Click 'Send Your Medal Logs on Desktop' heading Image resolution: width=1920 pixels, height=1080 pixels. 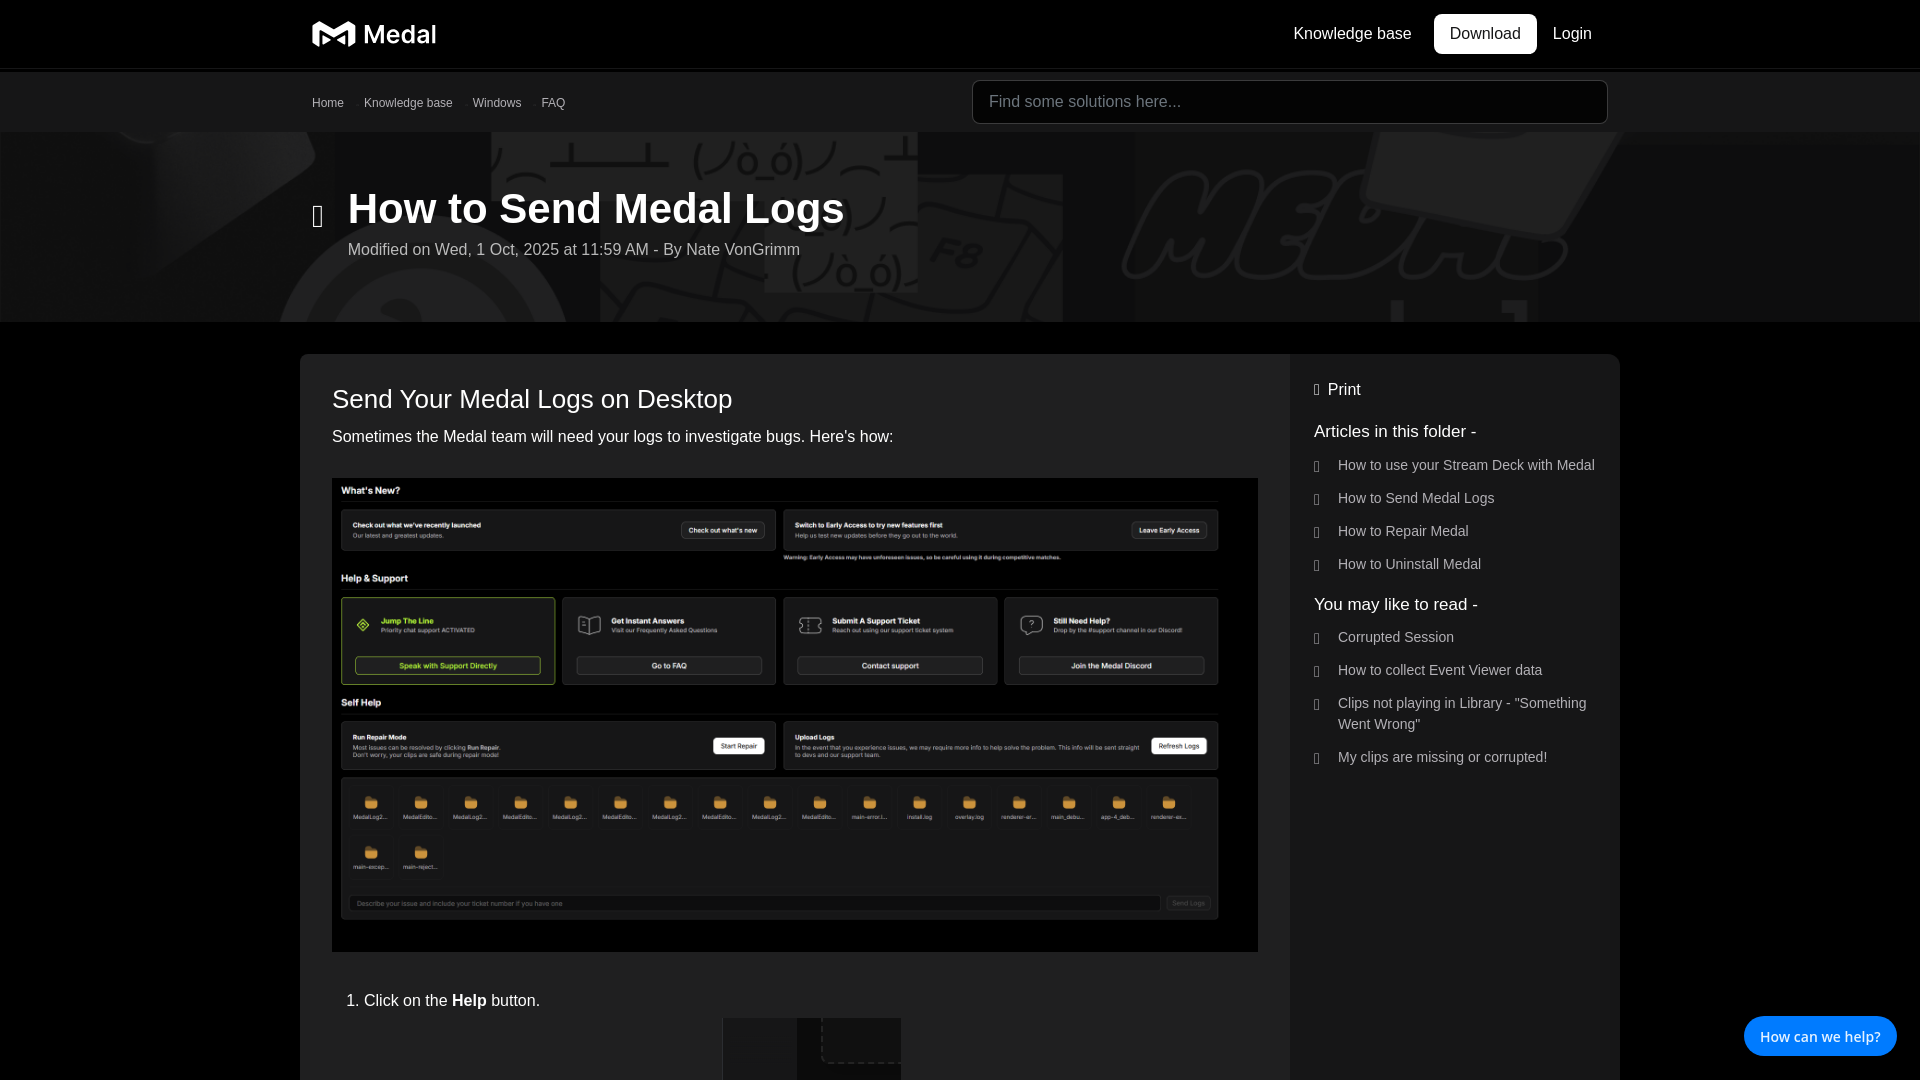click(x=532, y=399)
